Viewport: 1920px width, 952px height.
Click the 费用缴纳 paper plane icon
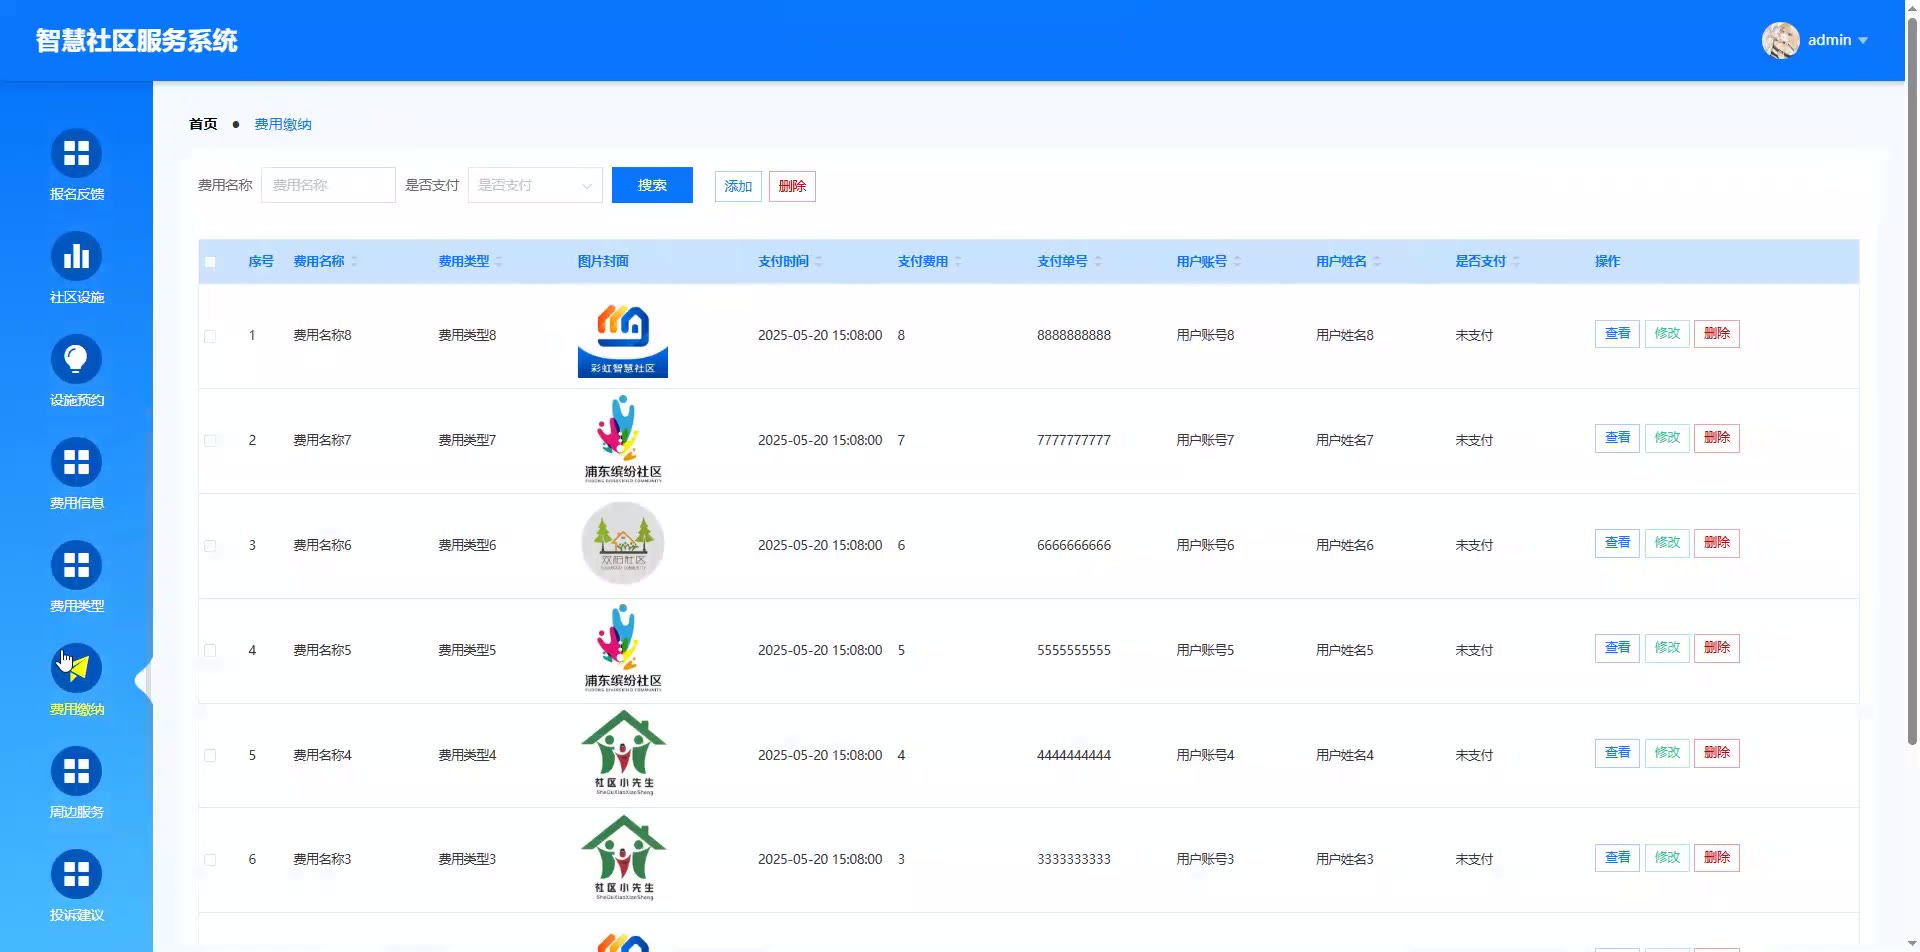[76, 669]
